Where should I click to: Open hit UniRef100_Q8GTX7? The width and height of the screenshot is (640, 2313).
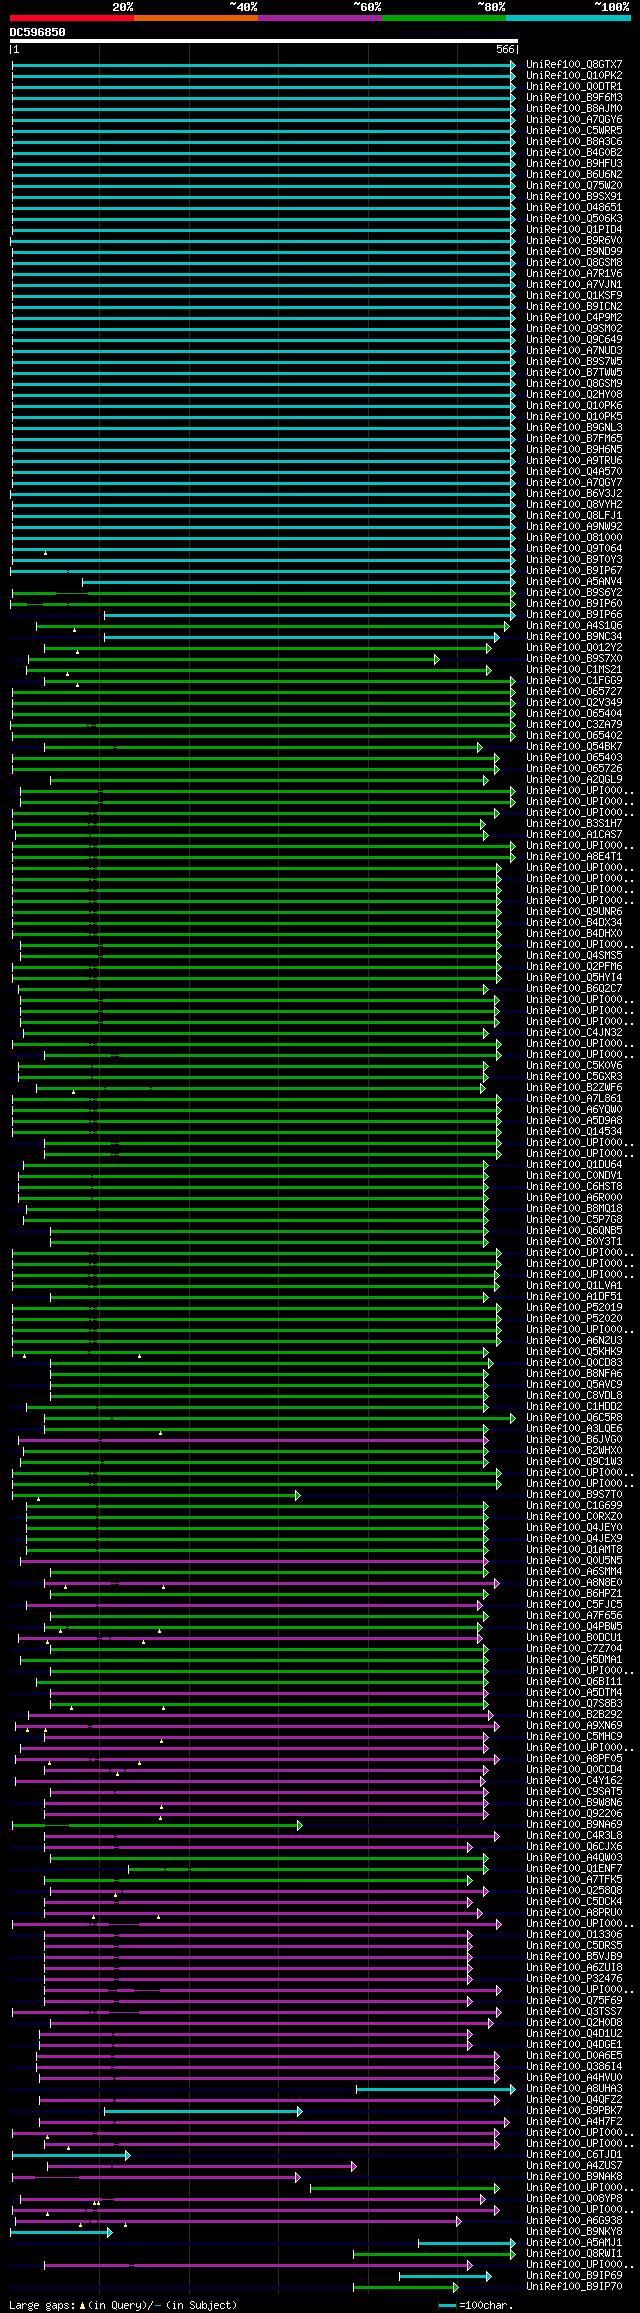coord(574,65)
